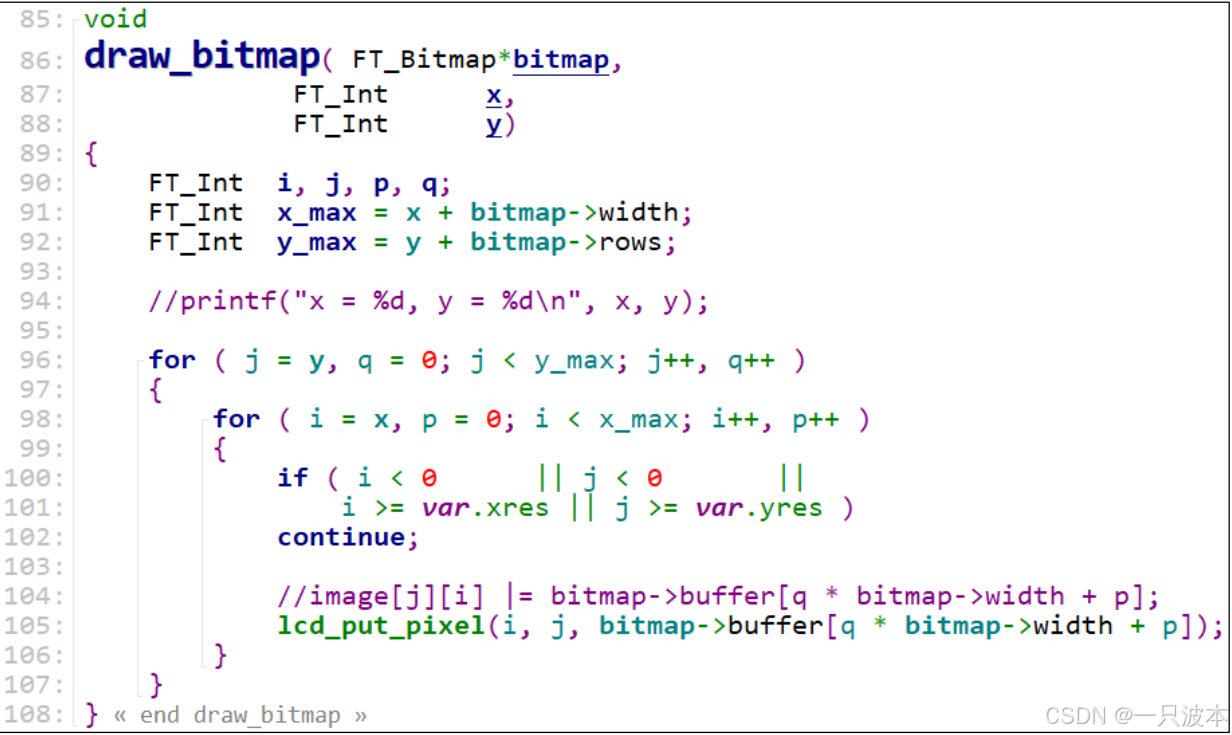Click var.xres in the condition
The width and height of the screenshot is (1232, 735).
(485, 508)
